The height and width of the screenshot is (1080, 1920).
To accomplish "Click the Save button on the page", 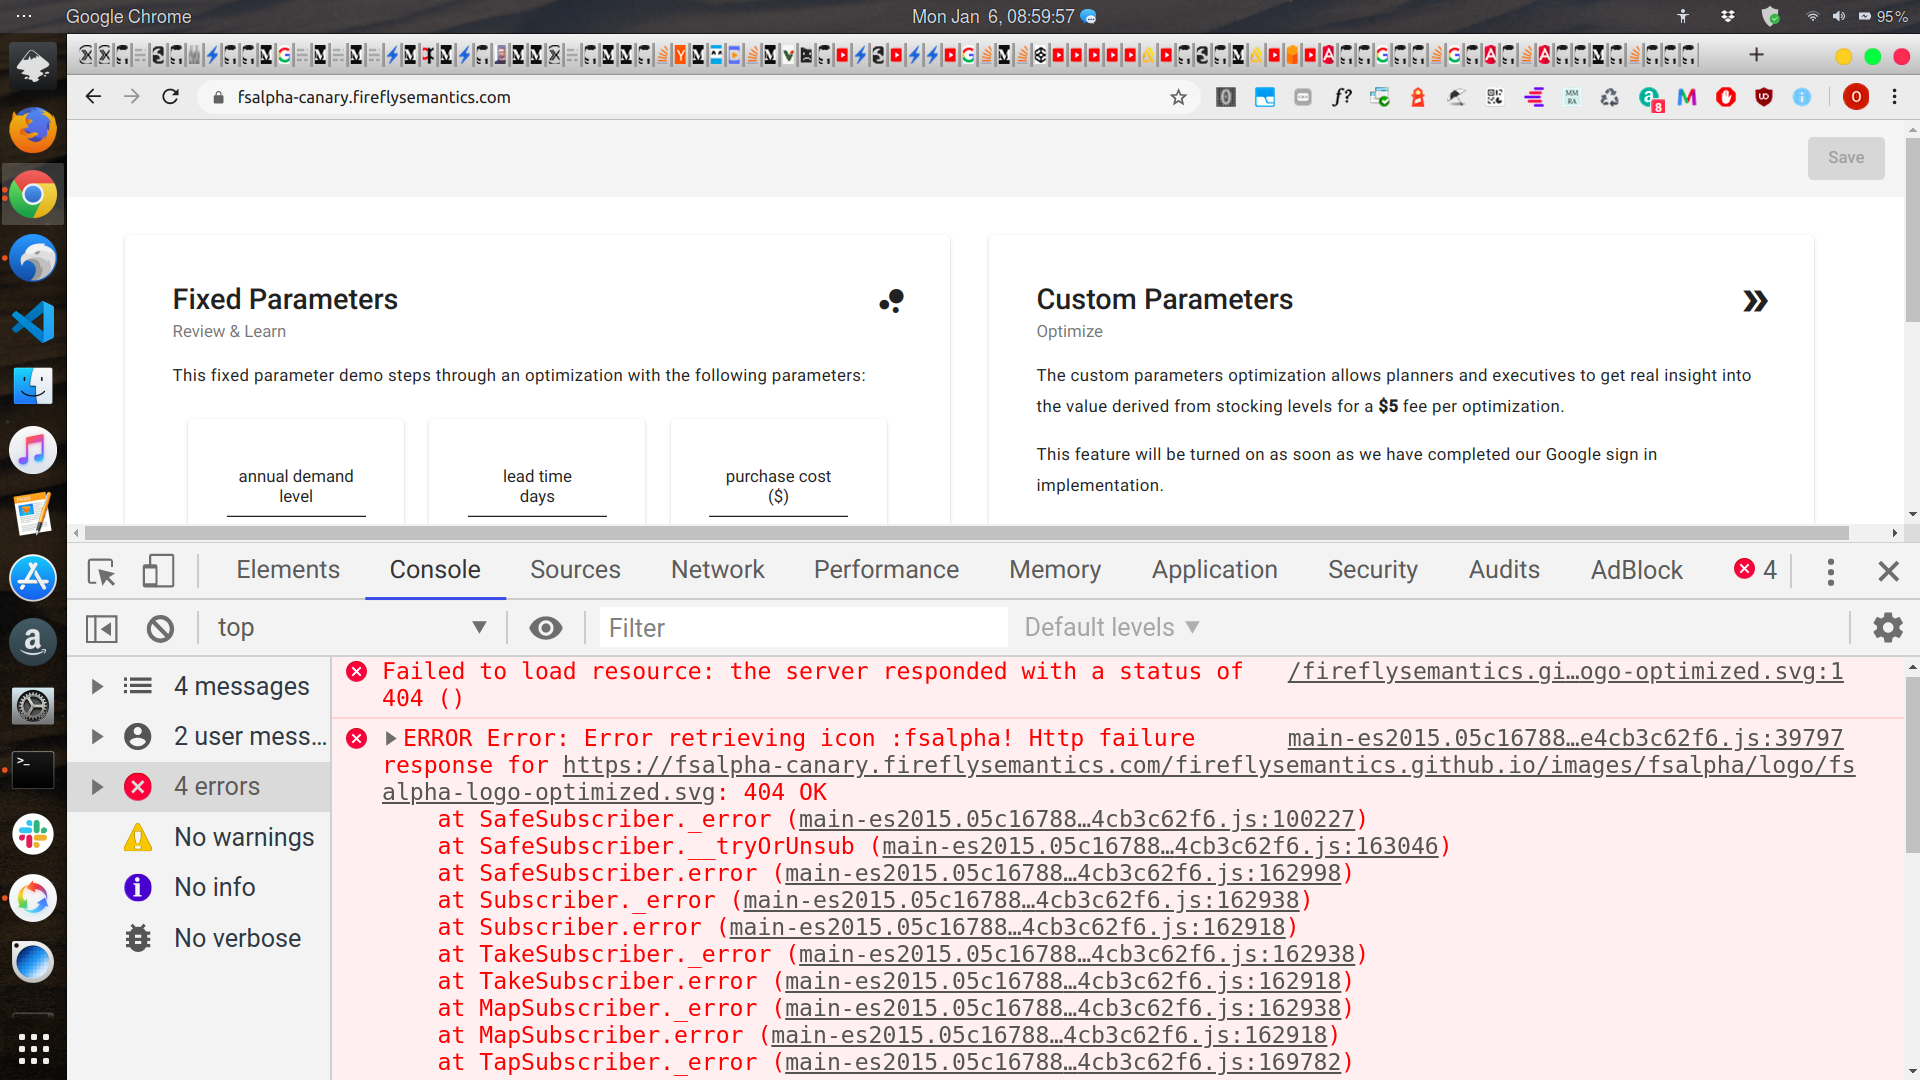I will [1845, 157].
